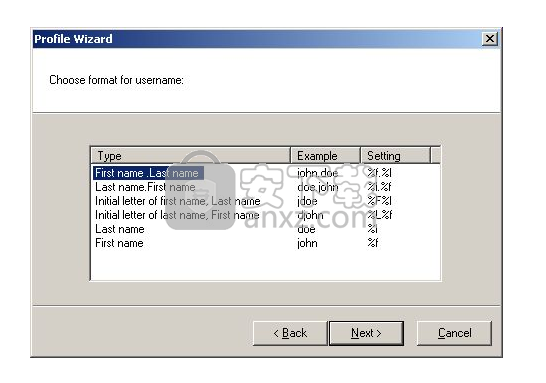
Task: Select the 'Last name' only format
Action: coord(120,229)
